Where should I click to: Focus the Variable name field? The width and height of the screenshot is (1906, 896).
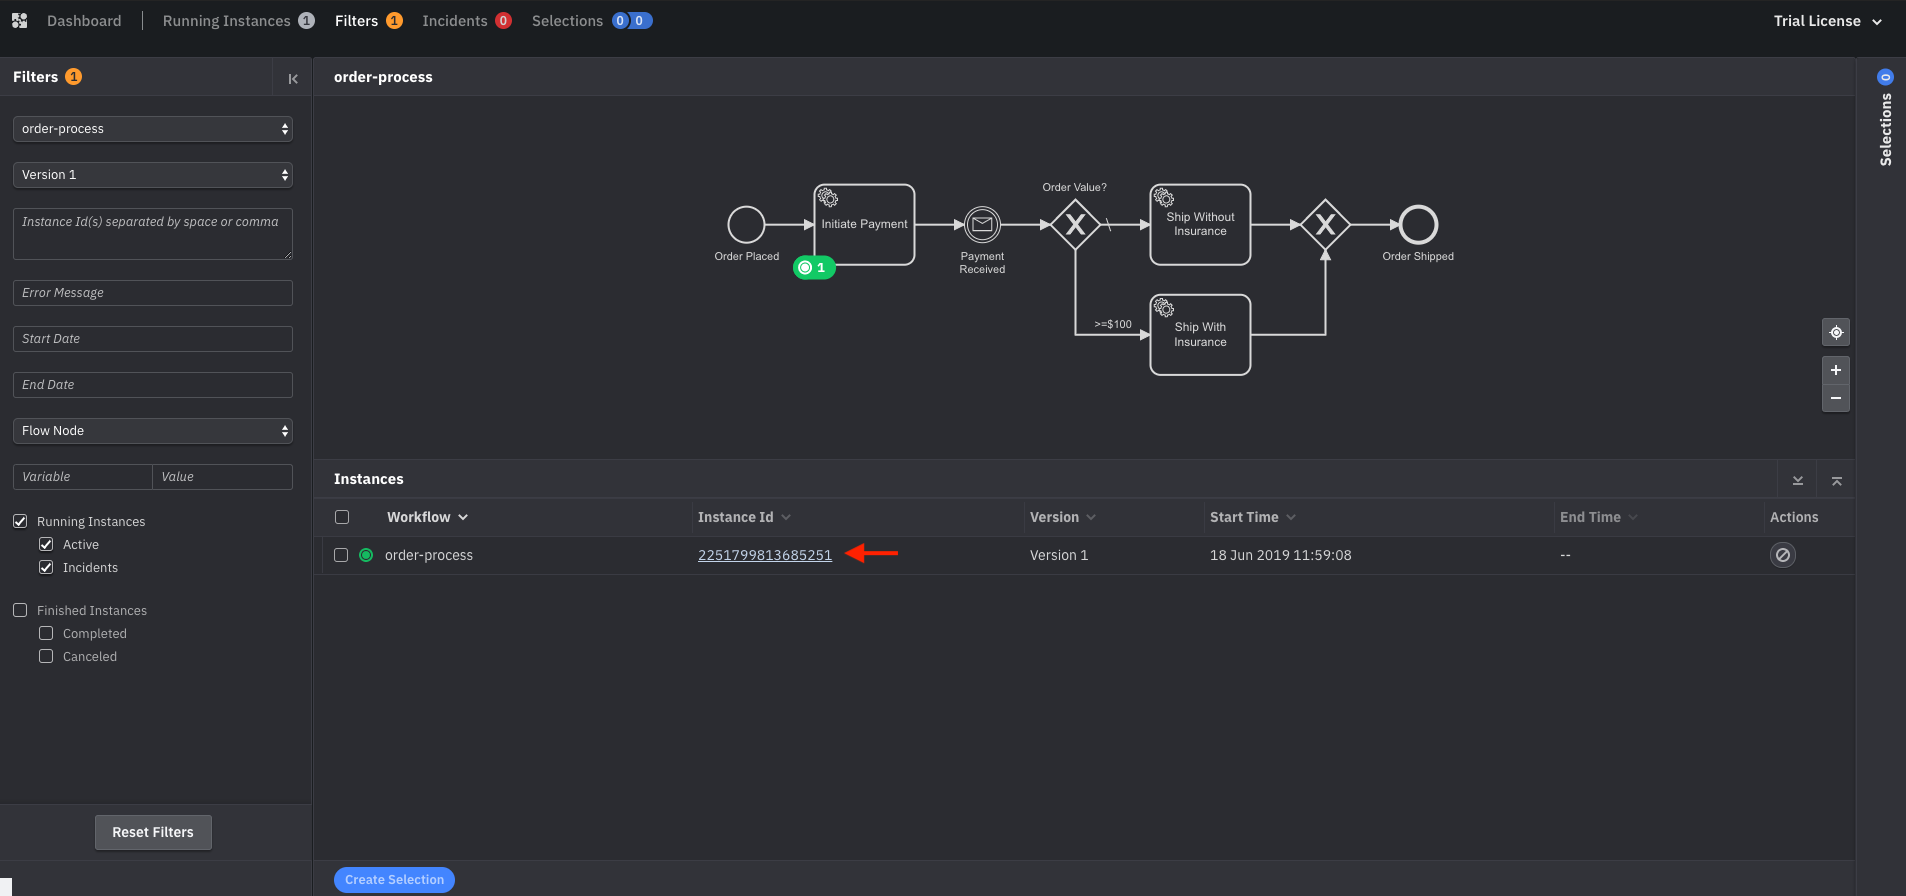pos(82,477)
